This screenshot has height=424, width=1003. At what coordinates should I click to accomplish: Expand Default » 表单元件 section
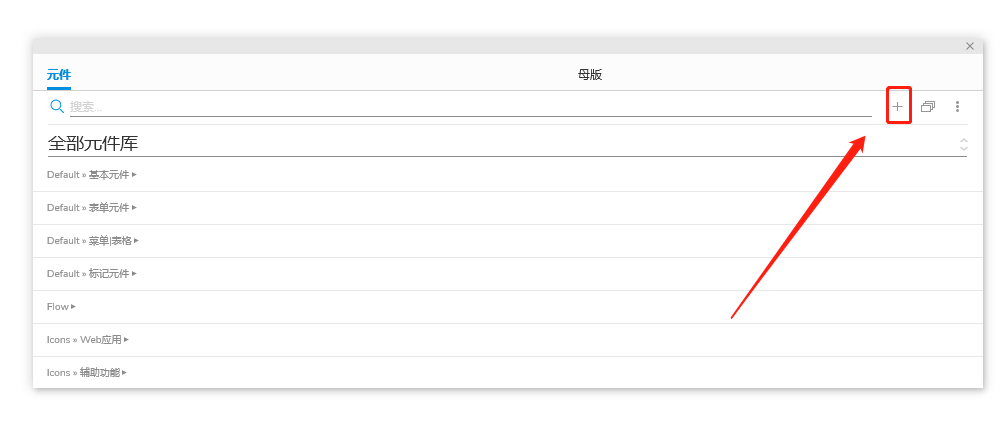[x=90, y=208]
